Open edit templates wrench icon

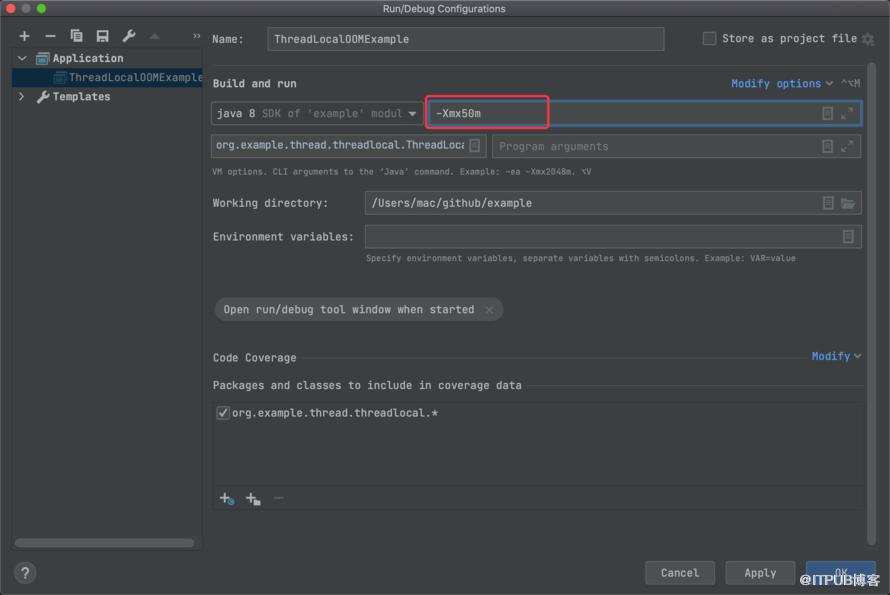[129, 36]
